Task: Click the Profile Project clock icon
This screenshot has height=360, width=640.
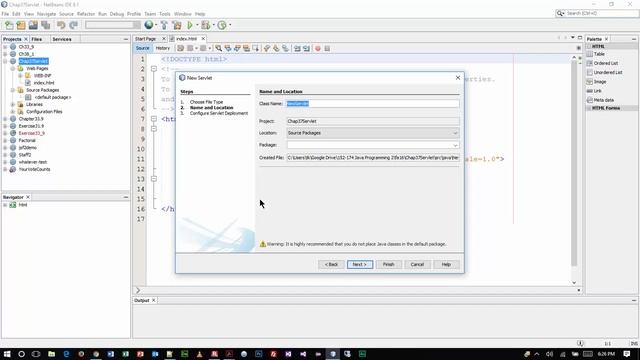Action: [222, 25]
